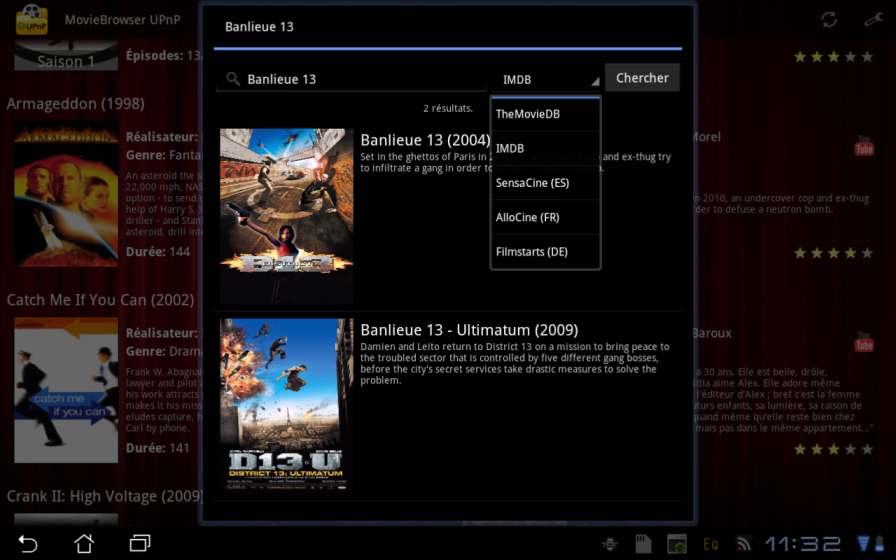Tap the Ultimatum plot description text
Viewport: 896px width, 560px height.
pos(515,363)
